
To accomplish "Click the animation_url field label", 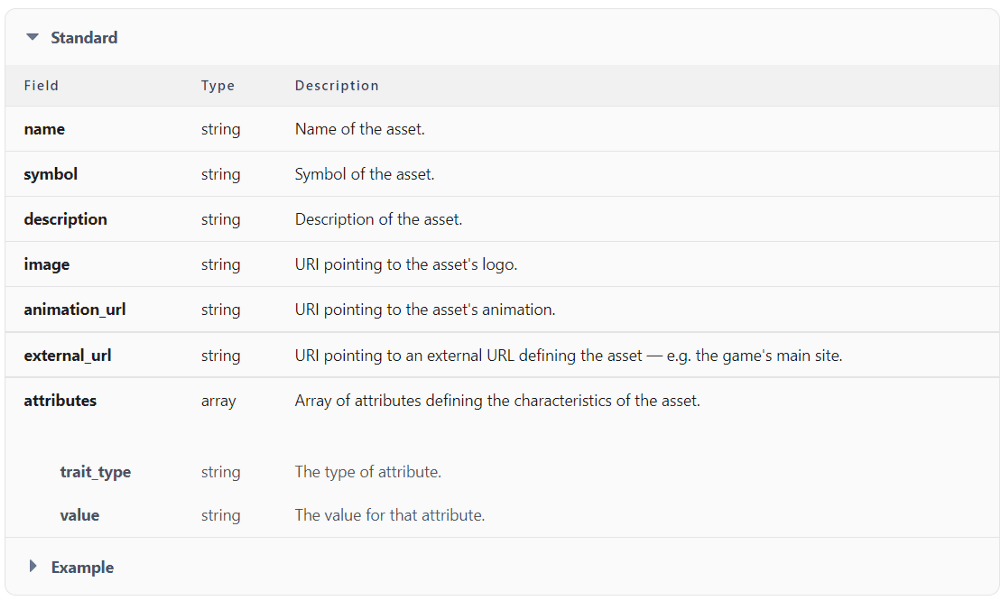I will [75, 309].
